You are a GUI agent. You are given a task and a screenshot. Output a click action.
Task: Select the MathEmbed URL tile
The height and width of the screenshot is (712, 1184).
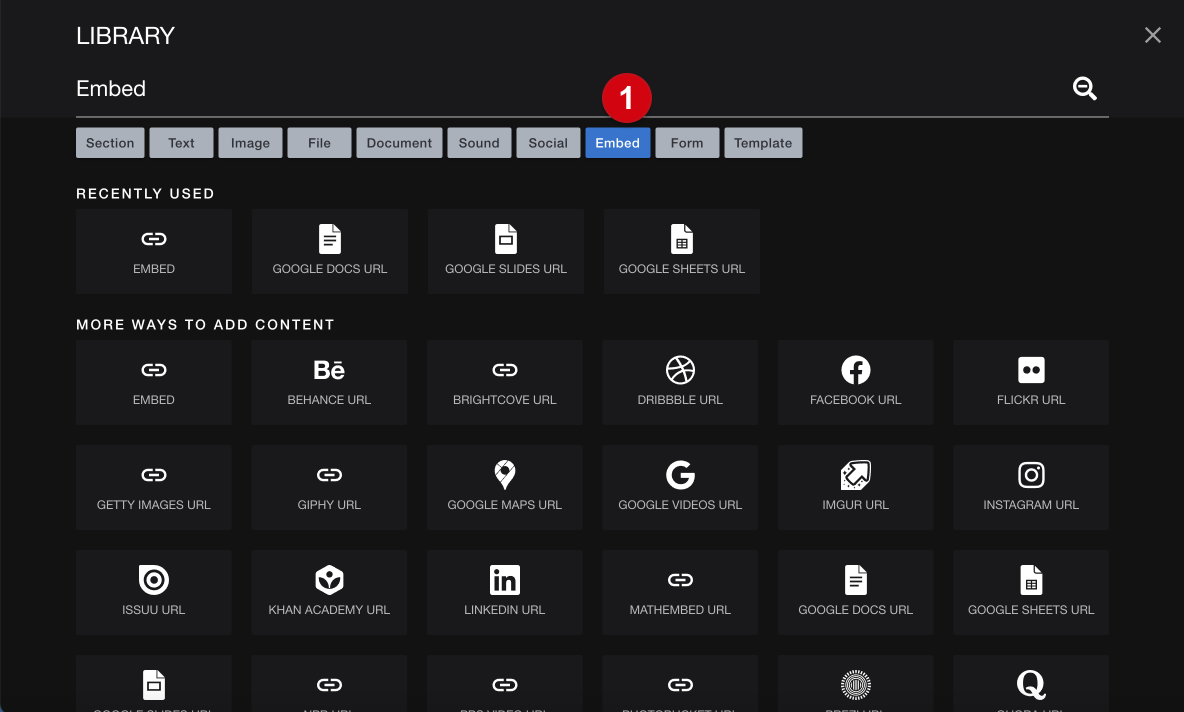tap(680, 592)
